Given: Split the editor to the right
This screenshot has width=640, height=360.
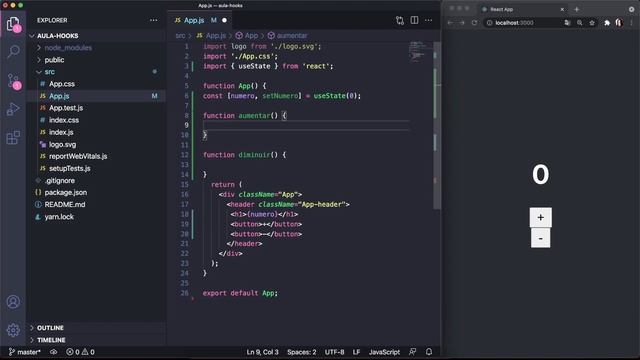Looking at the screenshot, I should (414, 20).
